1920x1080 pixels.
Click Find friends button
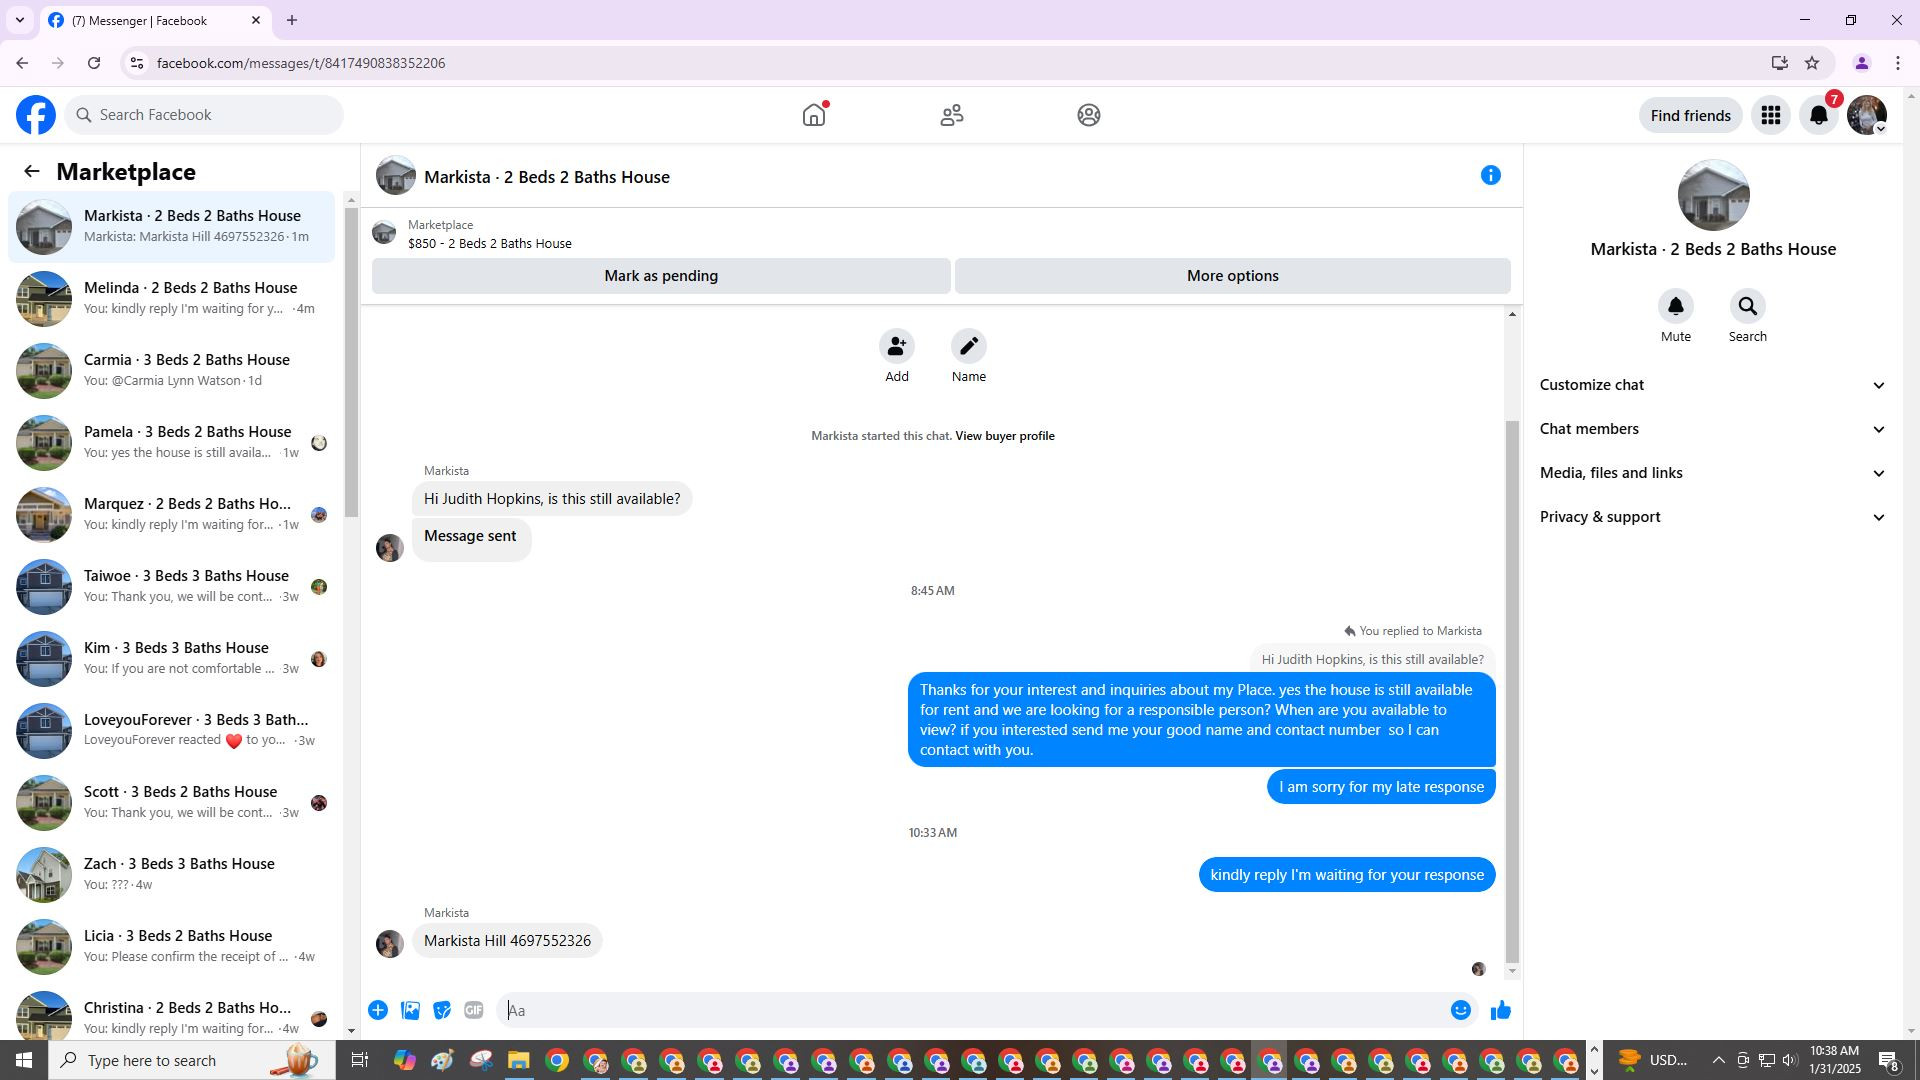[x=1691, y=116]
